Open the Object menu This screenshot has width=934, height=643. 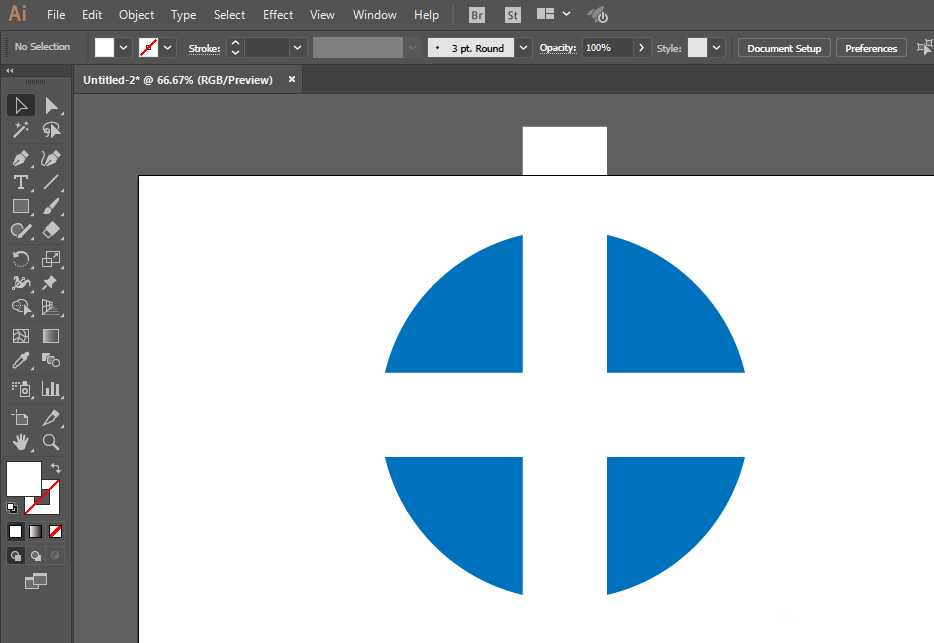tap(136, 15)
